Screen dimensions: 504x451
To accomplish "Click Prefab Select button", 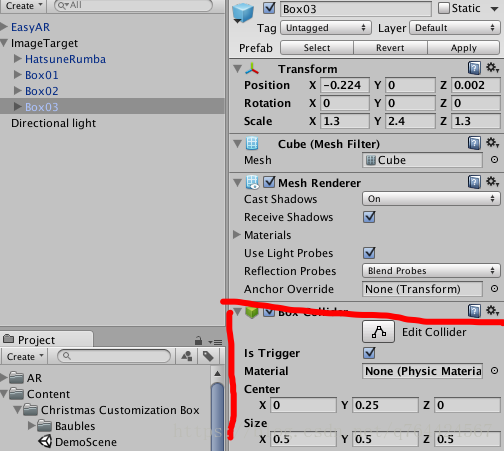I will tap(317, 48).
